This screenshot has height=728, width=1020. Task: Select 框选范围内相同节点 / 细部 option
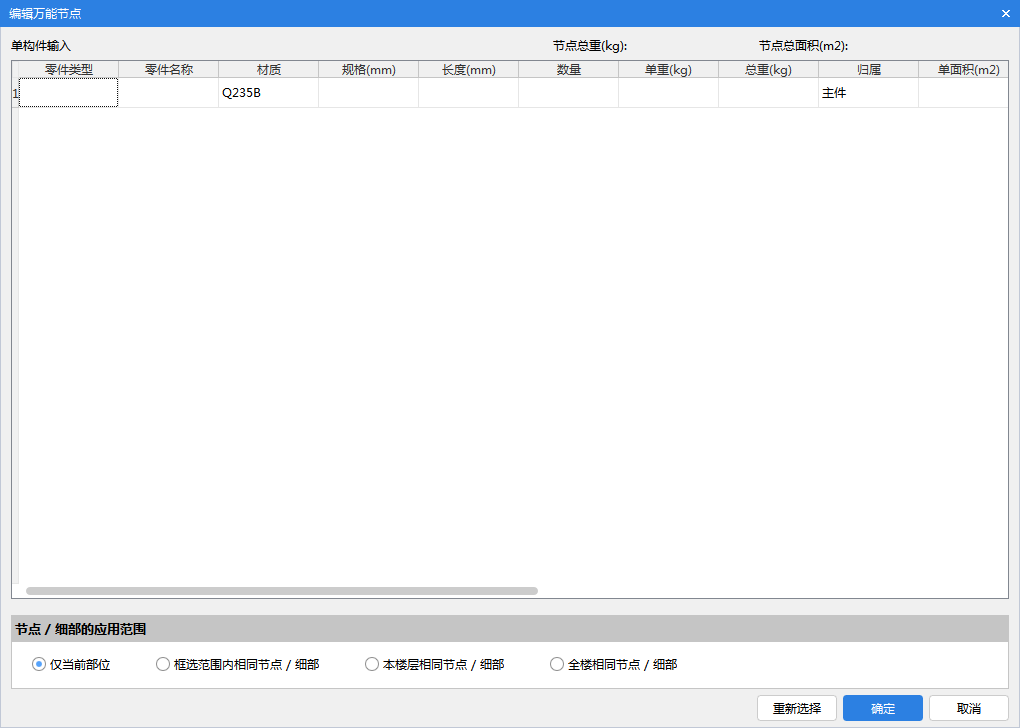(x=237, y=664)
